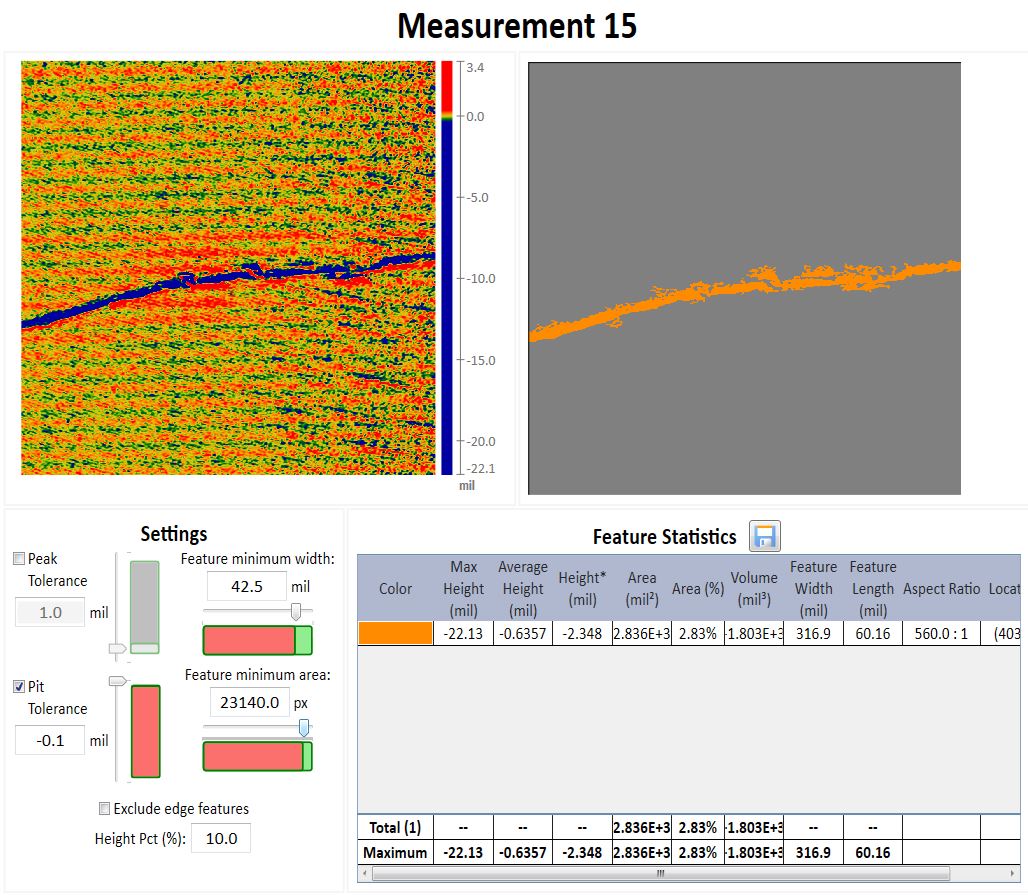The image size is (1028, 895).
Task: Enable the Peak Tolerance checkbox
Action: (19, 559)
